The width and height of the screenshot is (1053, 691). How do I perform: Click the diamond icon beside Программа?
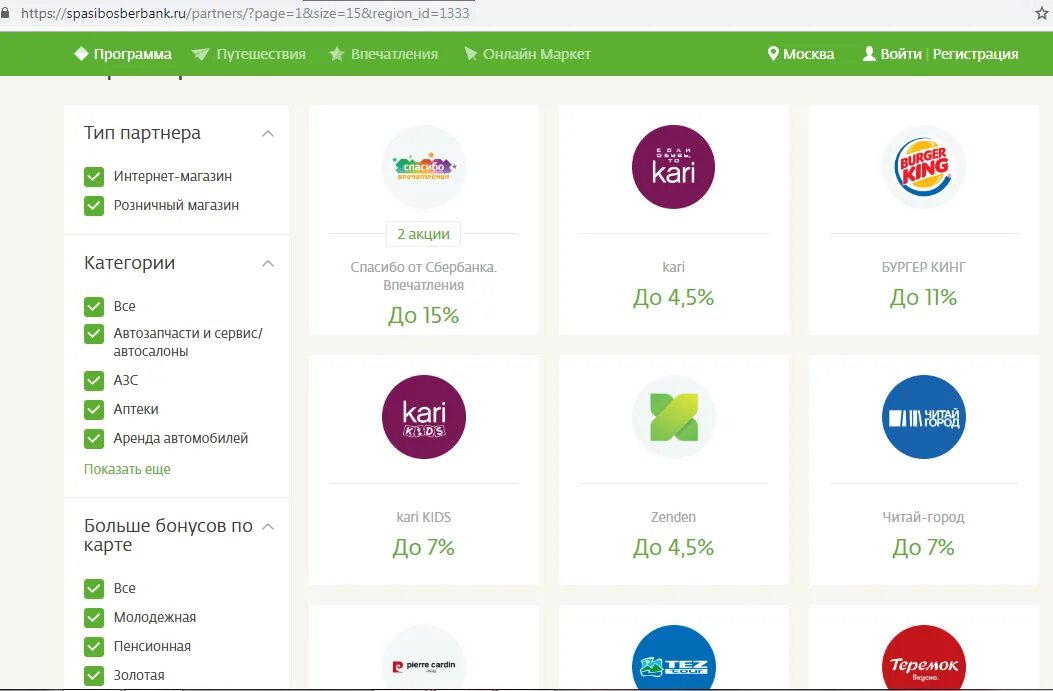81,54
